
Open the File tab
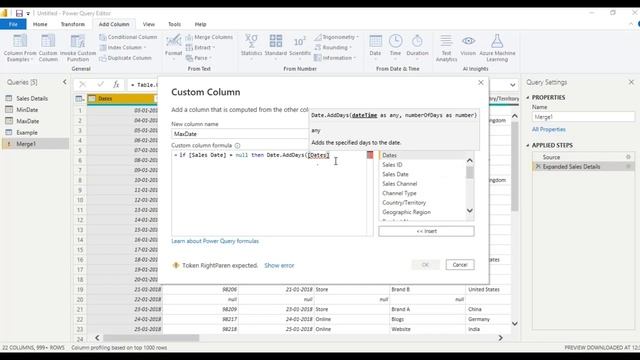(x=13, y=24)
